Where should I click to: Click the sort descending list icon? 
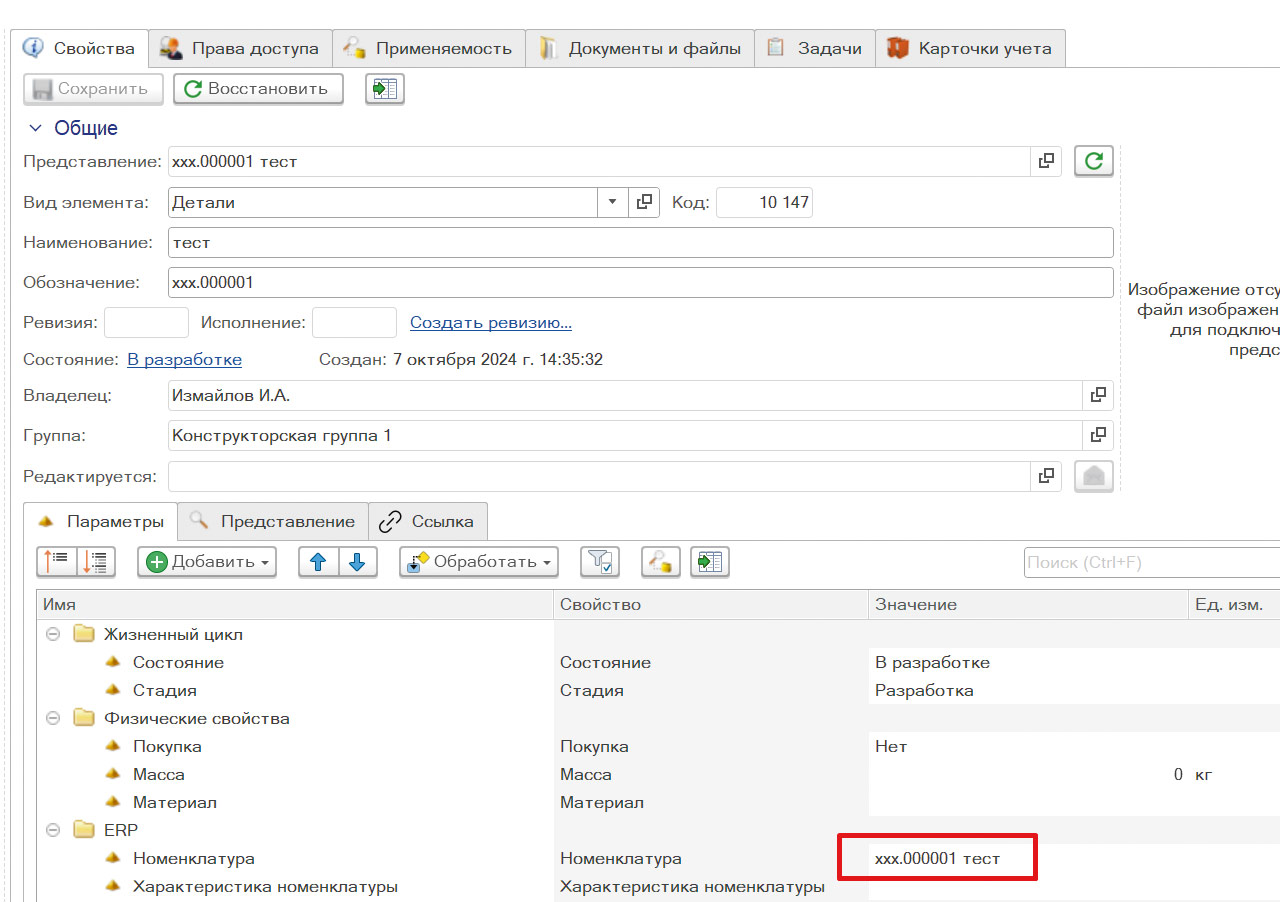(x=96, y=562)
